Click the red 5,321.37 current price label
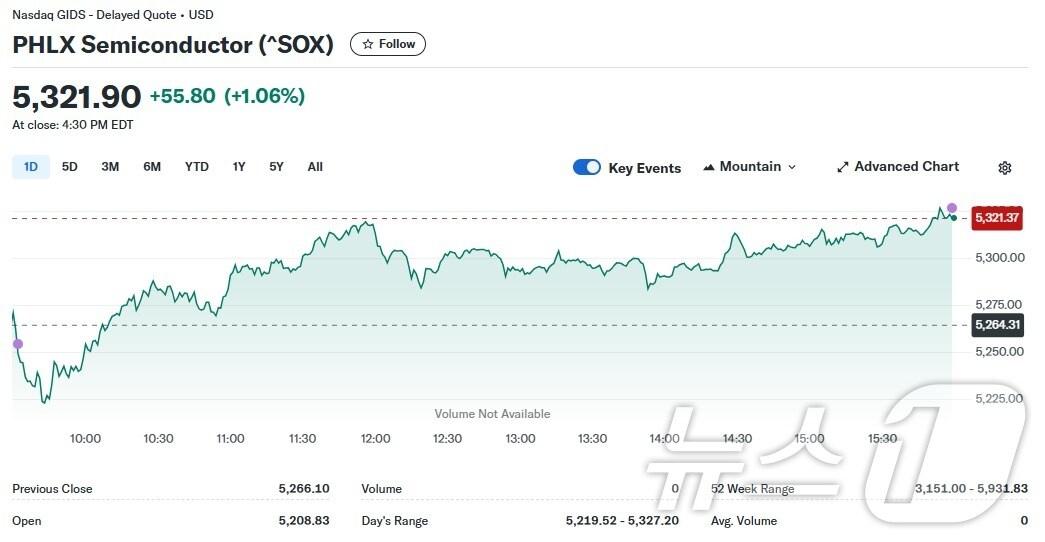This screenshot has width=1045, height=542. click(x=997, y=217)
